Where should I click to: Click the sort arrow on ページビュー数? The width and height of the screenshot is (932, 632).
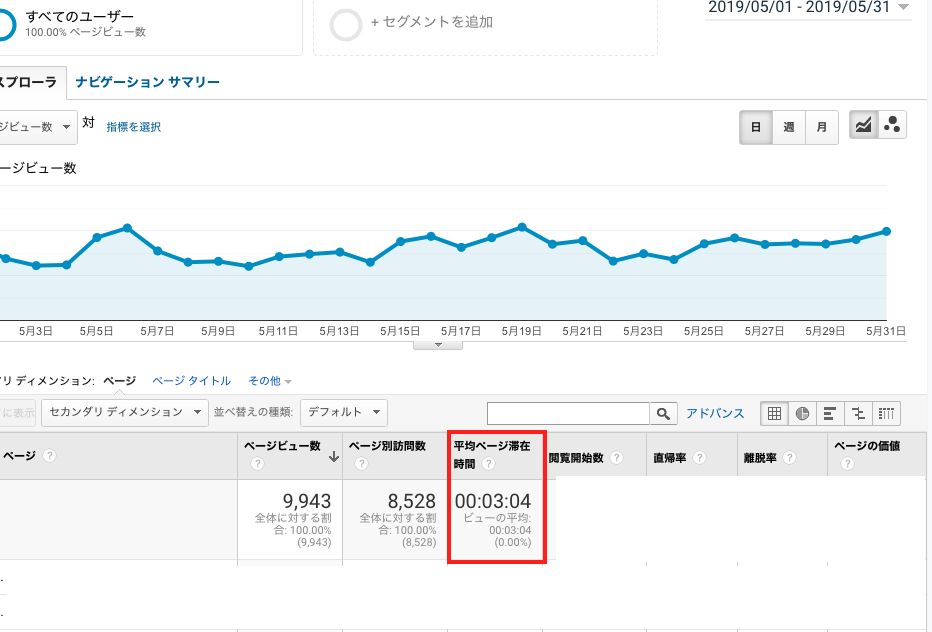pyautogui.click(x=333, y=457)
